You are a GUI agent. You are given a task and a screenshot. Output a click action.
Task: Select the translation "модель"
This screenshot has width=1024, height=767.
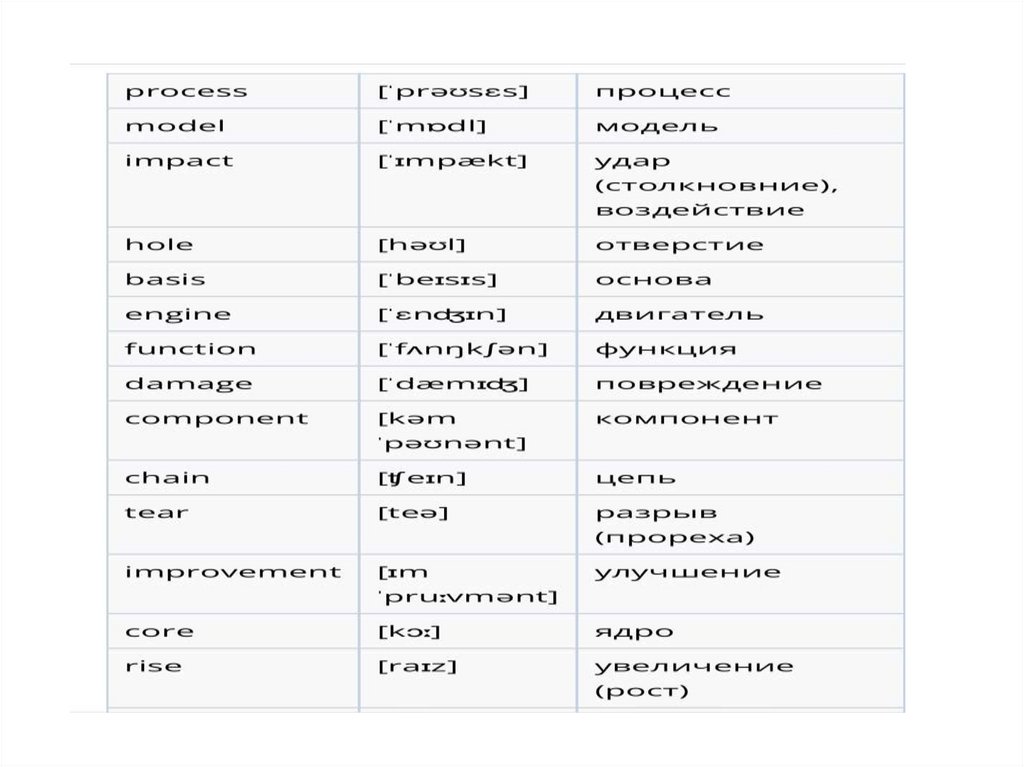pyautogui.click(x=656, y=126)
